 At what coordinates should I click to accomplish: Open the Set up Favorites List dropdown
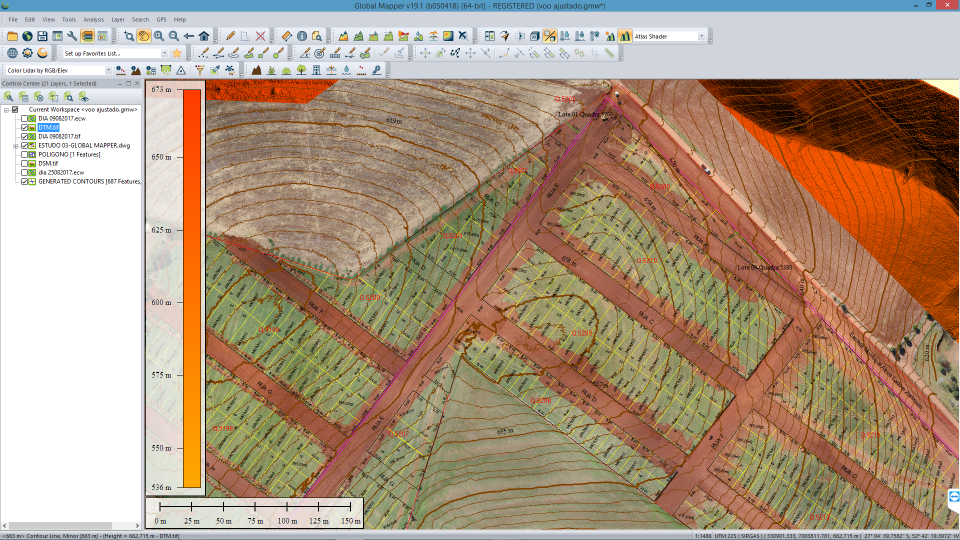pos(164,53)
